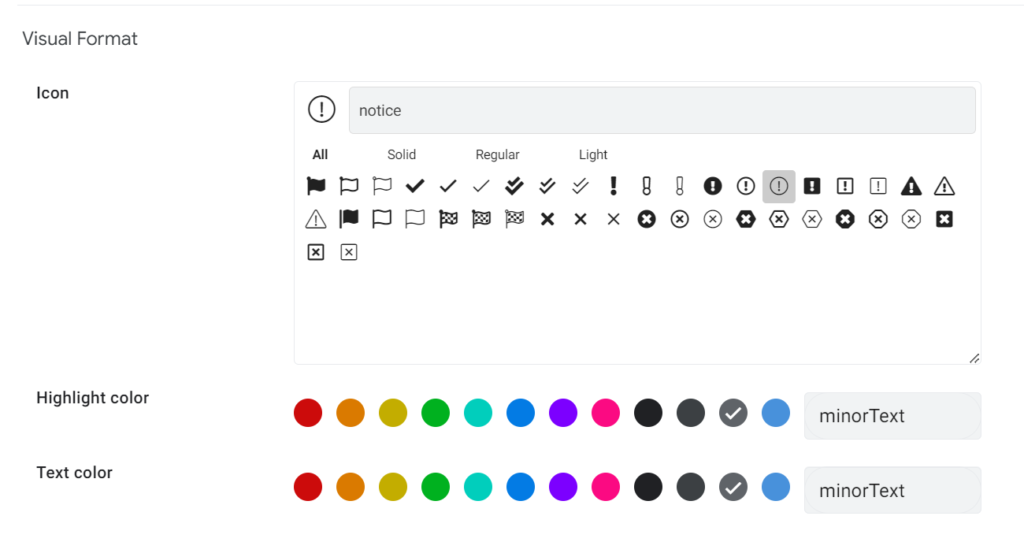Show All icons filter tab
The image size is (1024, 553).
pyautogui.click(x=320, y=155)
